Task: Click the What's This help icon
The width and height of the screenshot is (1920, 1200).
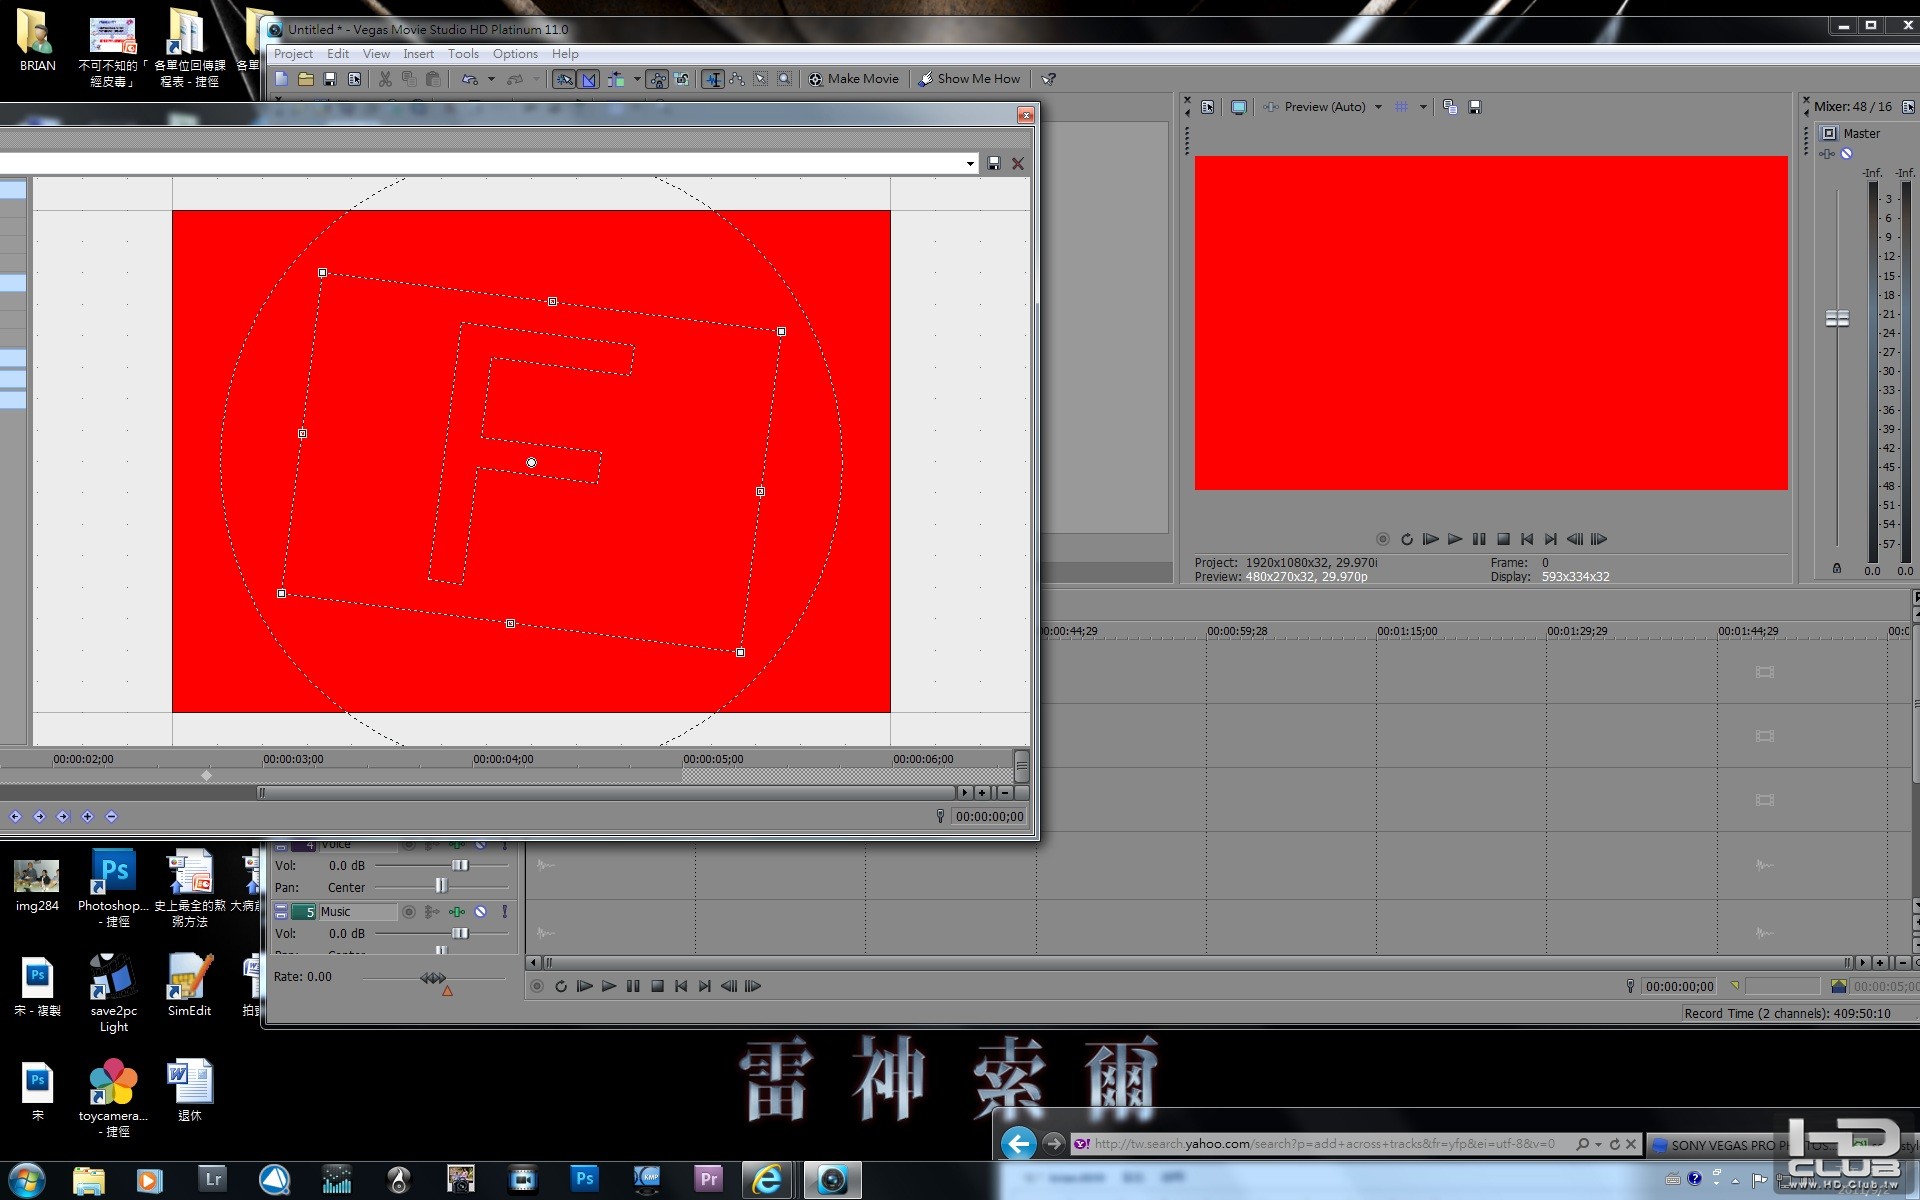Action: [1048, 79]
